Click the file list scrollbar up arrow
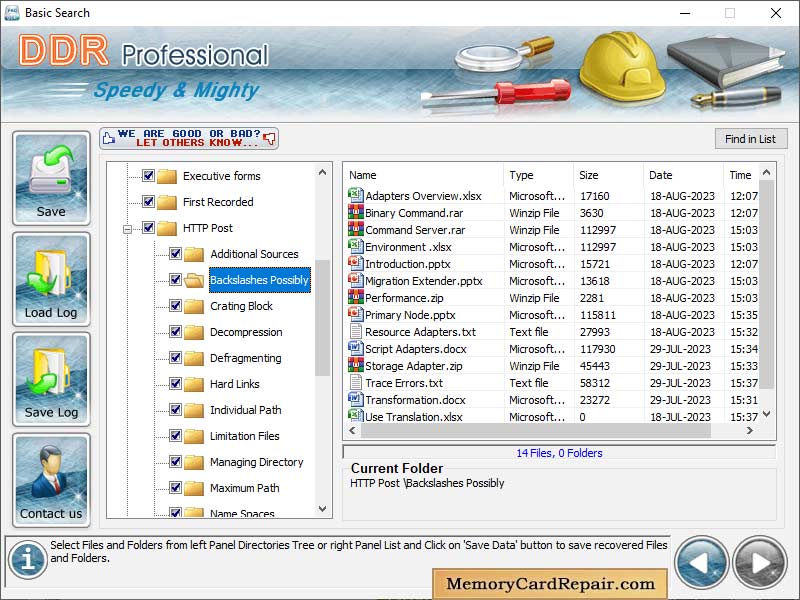The width and height of the screenshot is (800, 600). (766, 173)
